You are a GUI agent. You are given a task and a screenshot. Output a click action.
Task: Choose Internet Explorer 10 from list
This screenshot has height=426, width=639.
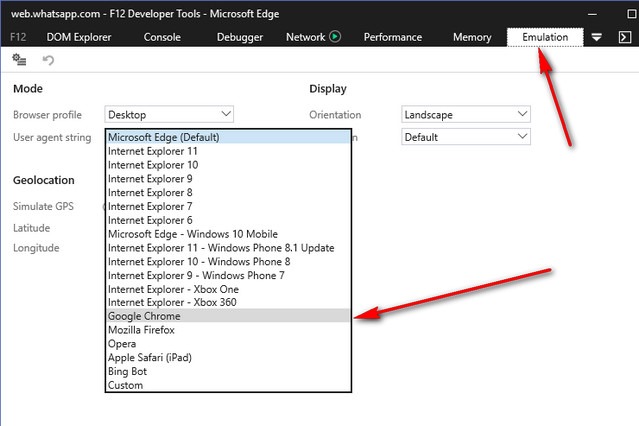(x=228, y=165)
